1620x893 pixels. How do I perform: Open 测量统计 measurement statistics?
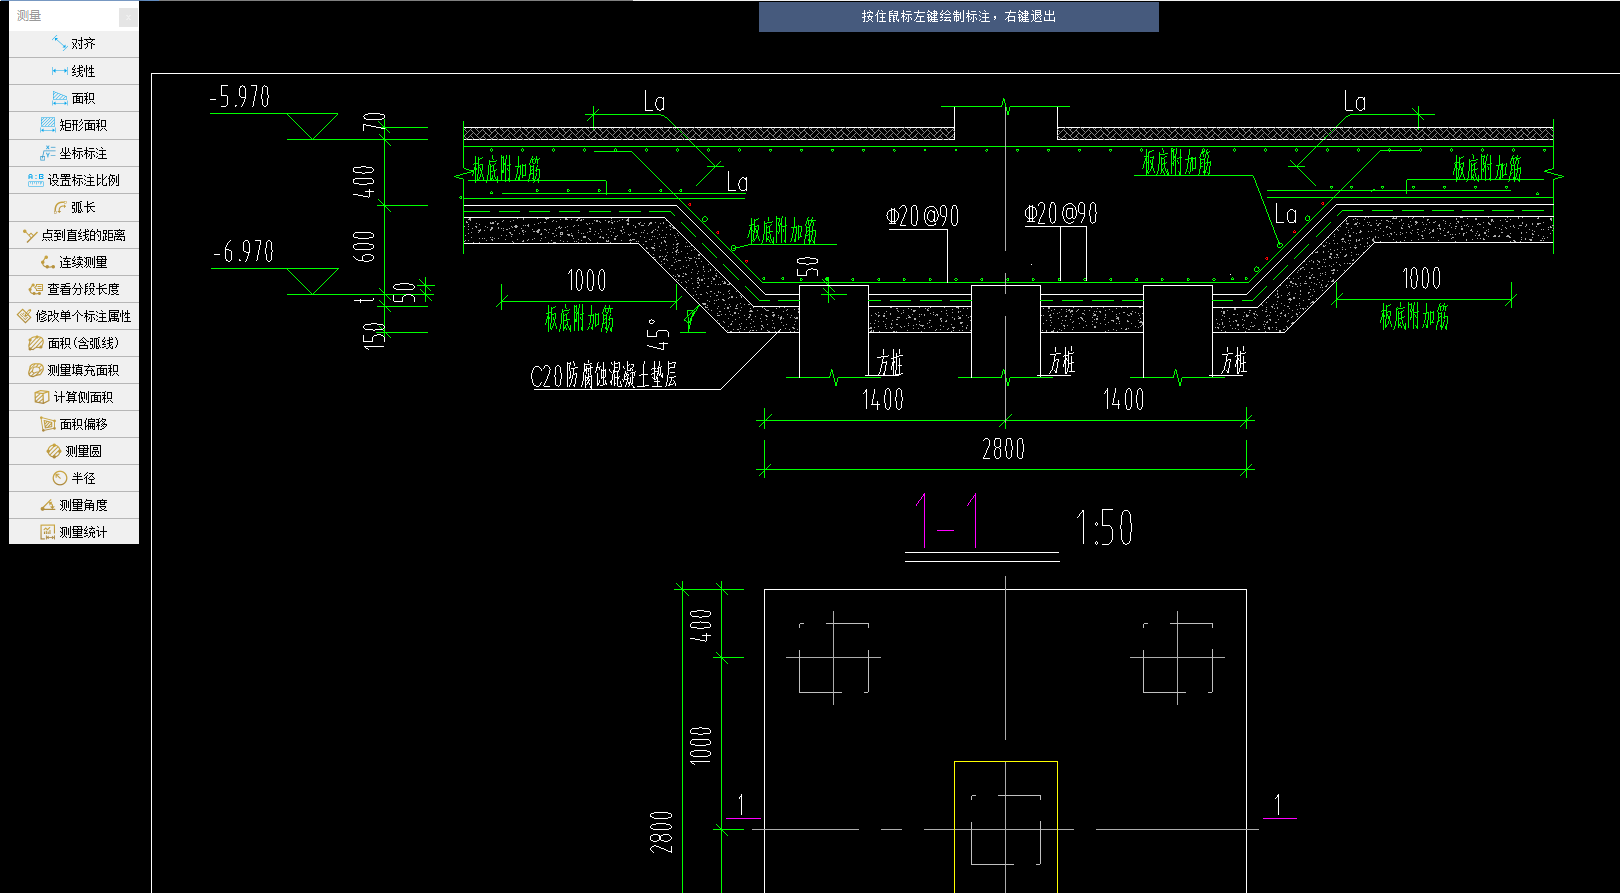pyautogui.click(x=74, y=532)
